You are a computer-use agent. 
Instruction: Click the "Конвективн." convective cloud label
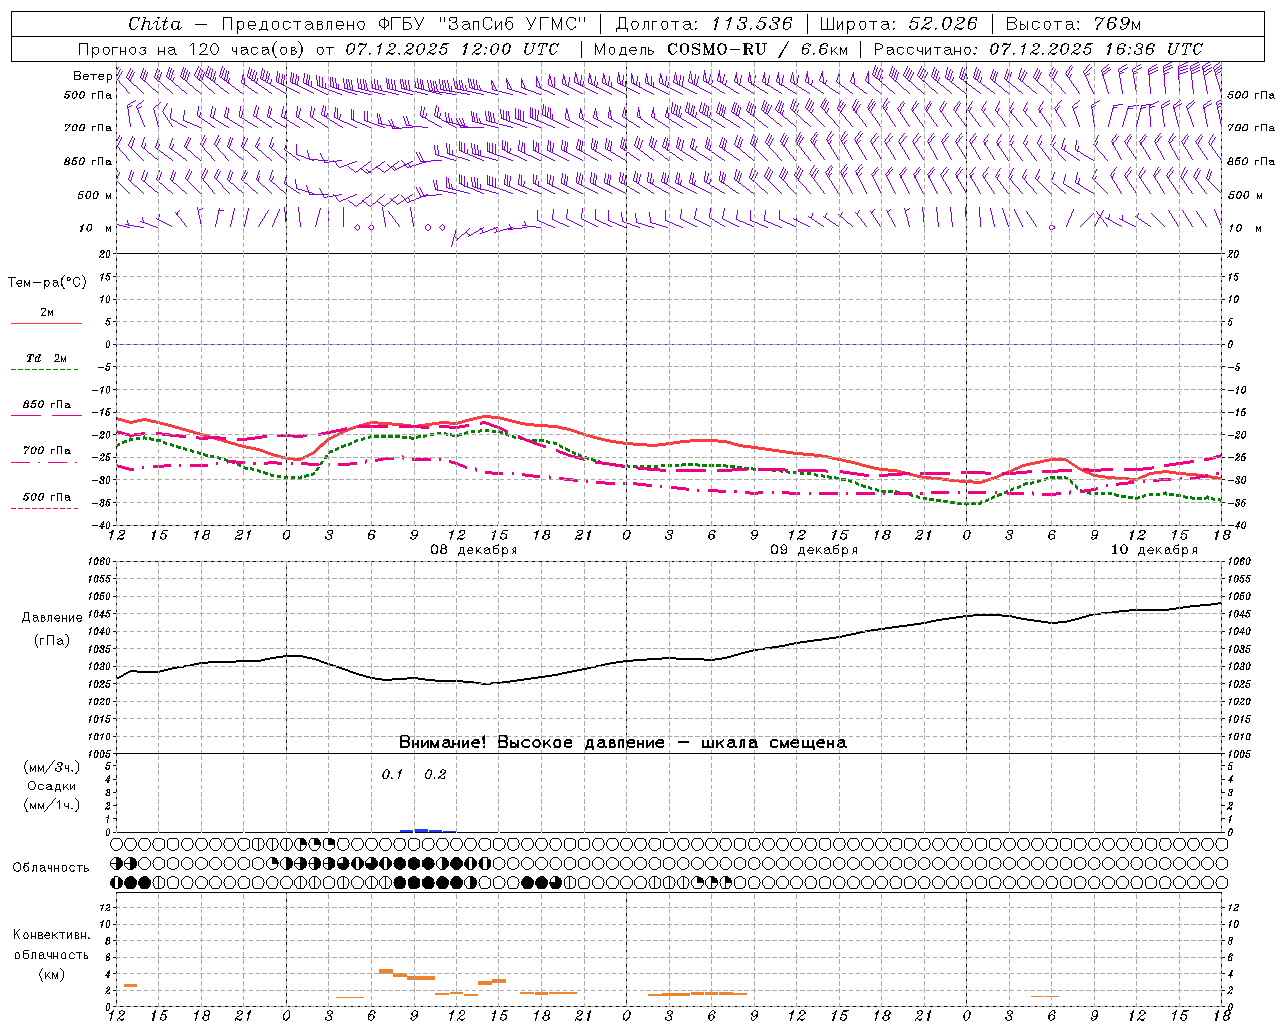click(x=51, y=935)
